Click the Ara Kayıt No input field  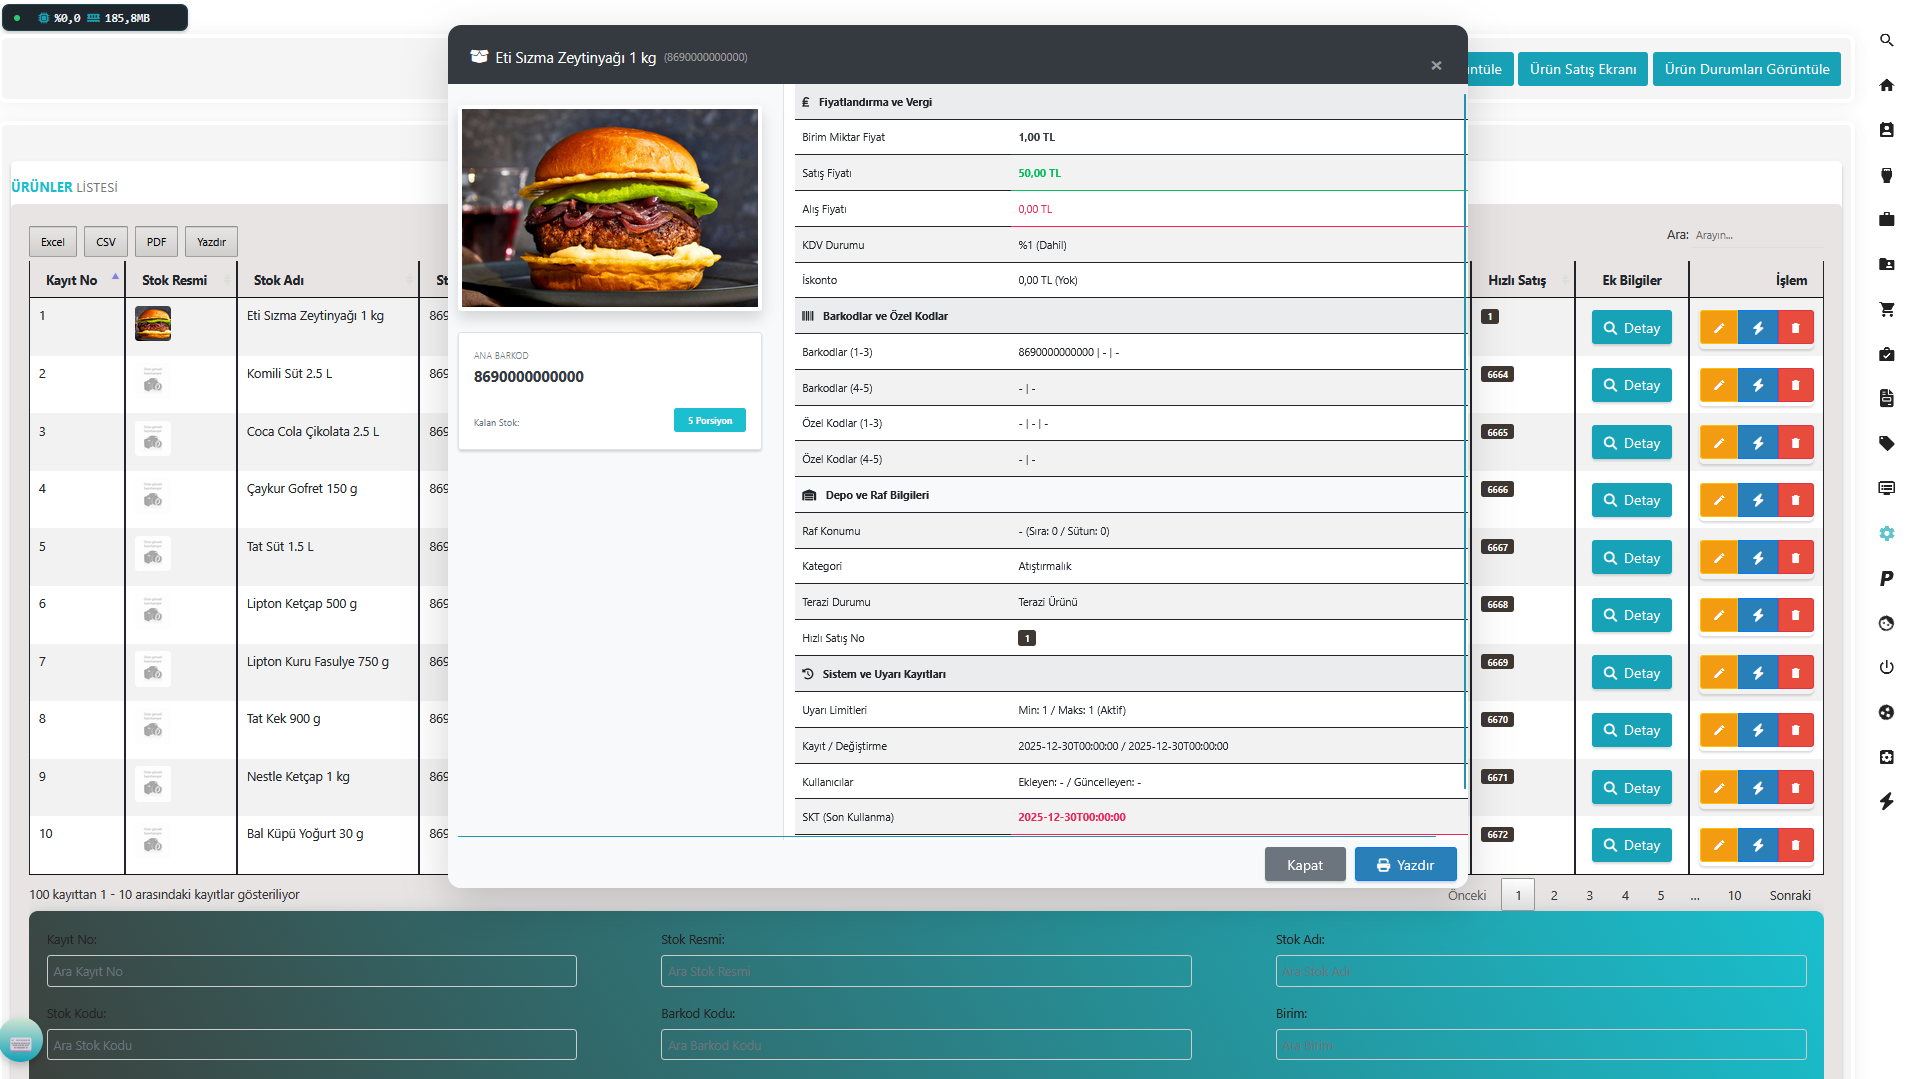pos(311,971)
